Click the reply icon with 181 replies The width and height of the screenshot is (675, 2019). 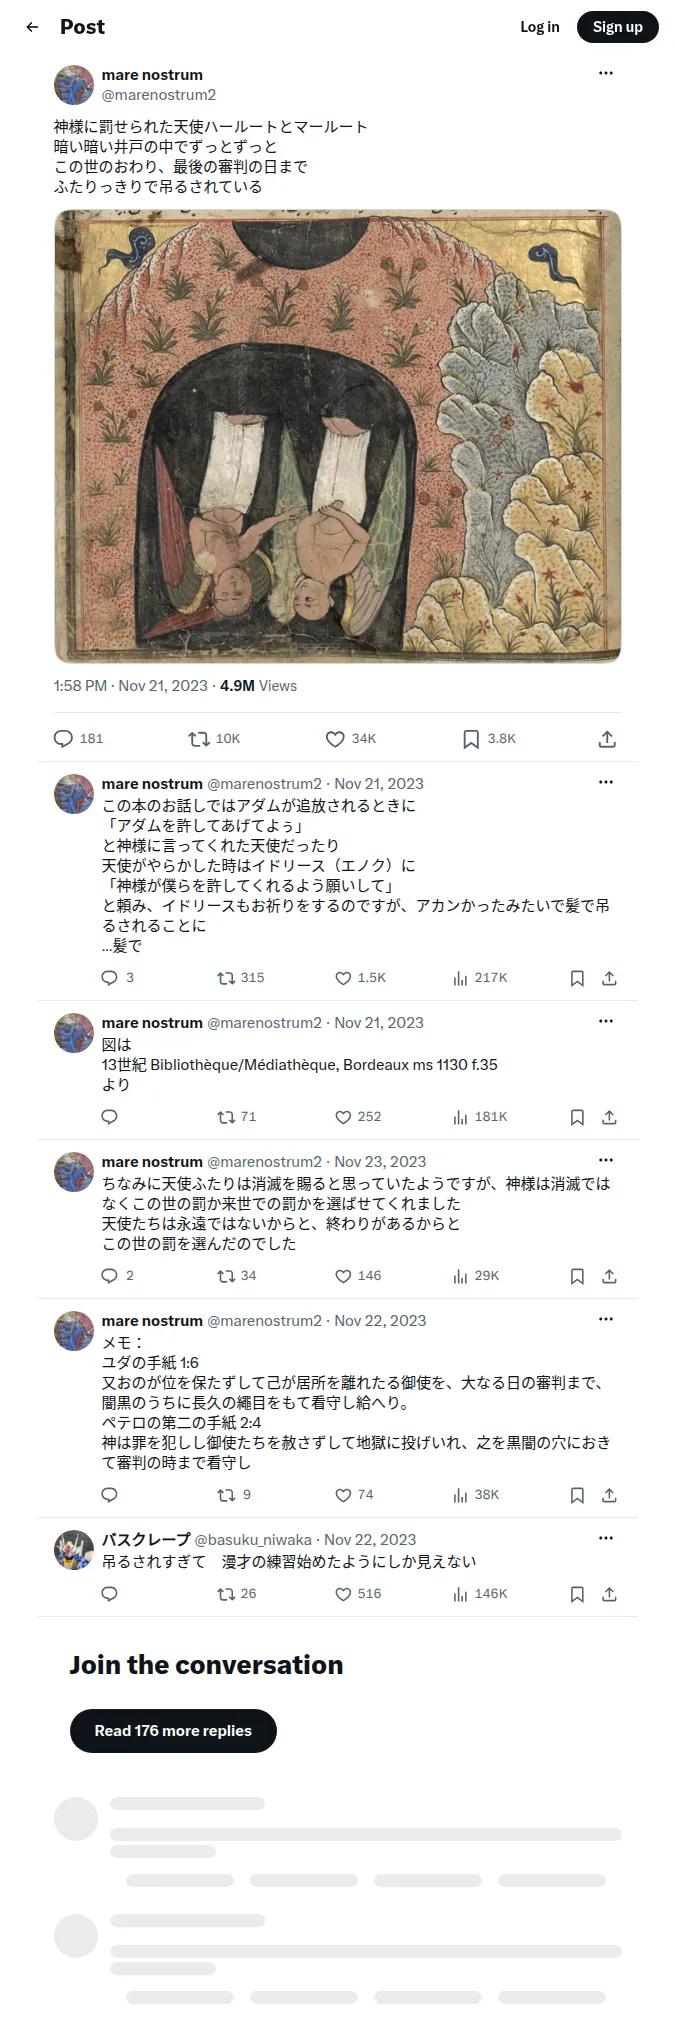(x=63, y=739)
